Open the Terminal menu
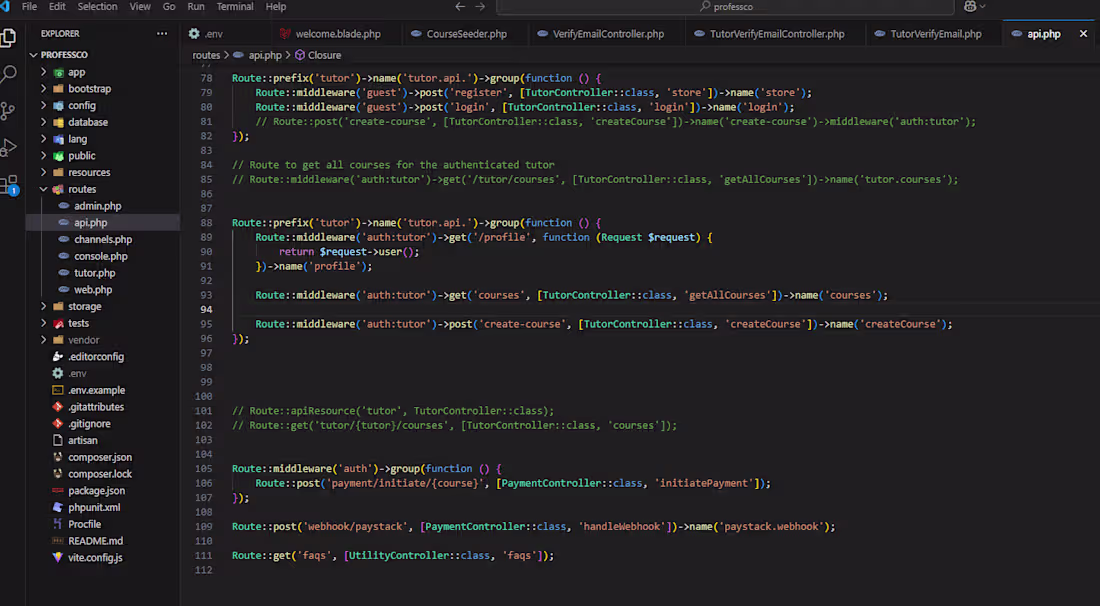Viewport: 1100px width, 606px height. [x=234, y=6]
